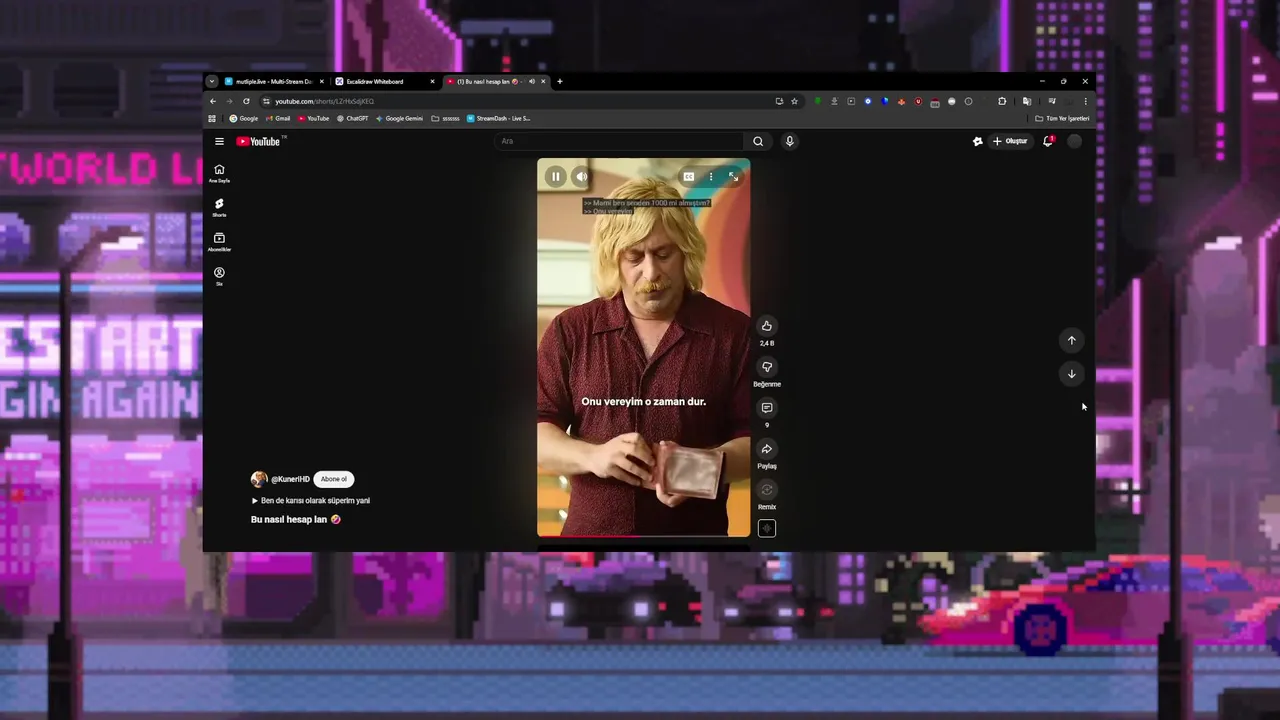Open a new browser tab
This screenshot has height=720, width=1280.
(x=559, y=81)
